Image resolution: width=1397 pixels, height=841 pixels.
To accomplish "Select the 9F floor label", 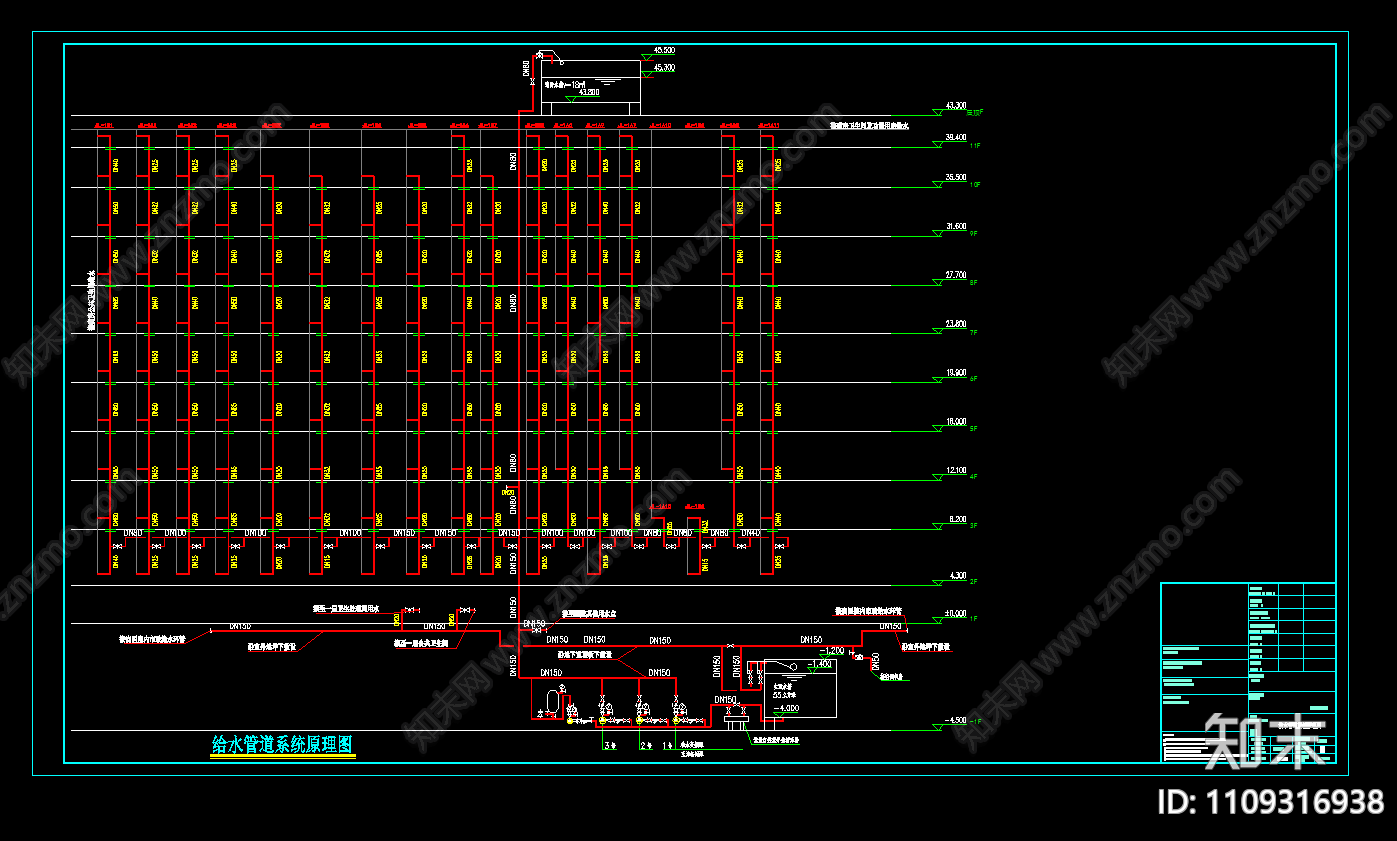I will (x=973, y=234).
